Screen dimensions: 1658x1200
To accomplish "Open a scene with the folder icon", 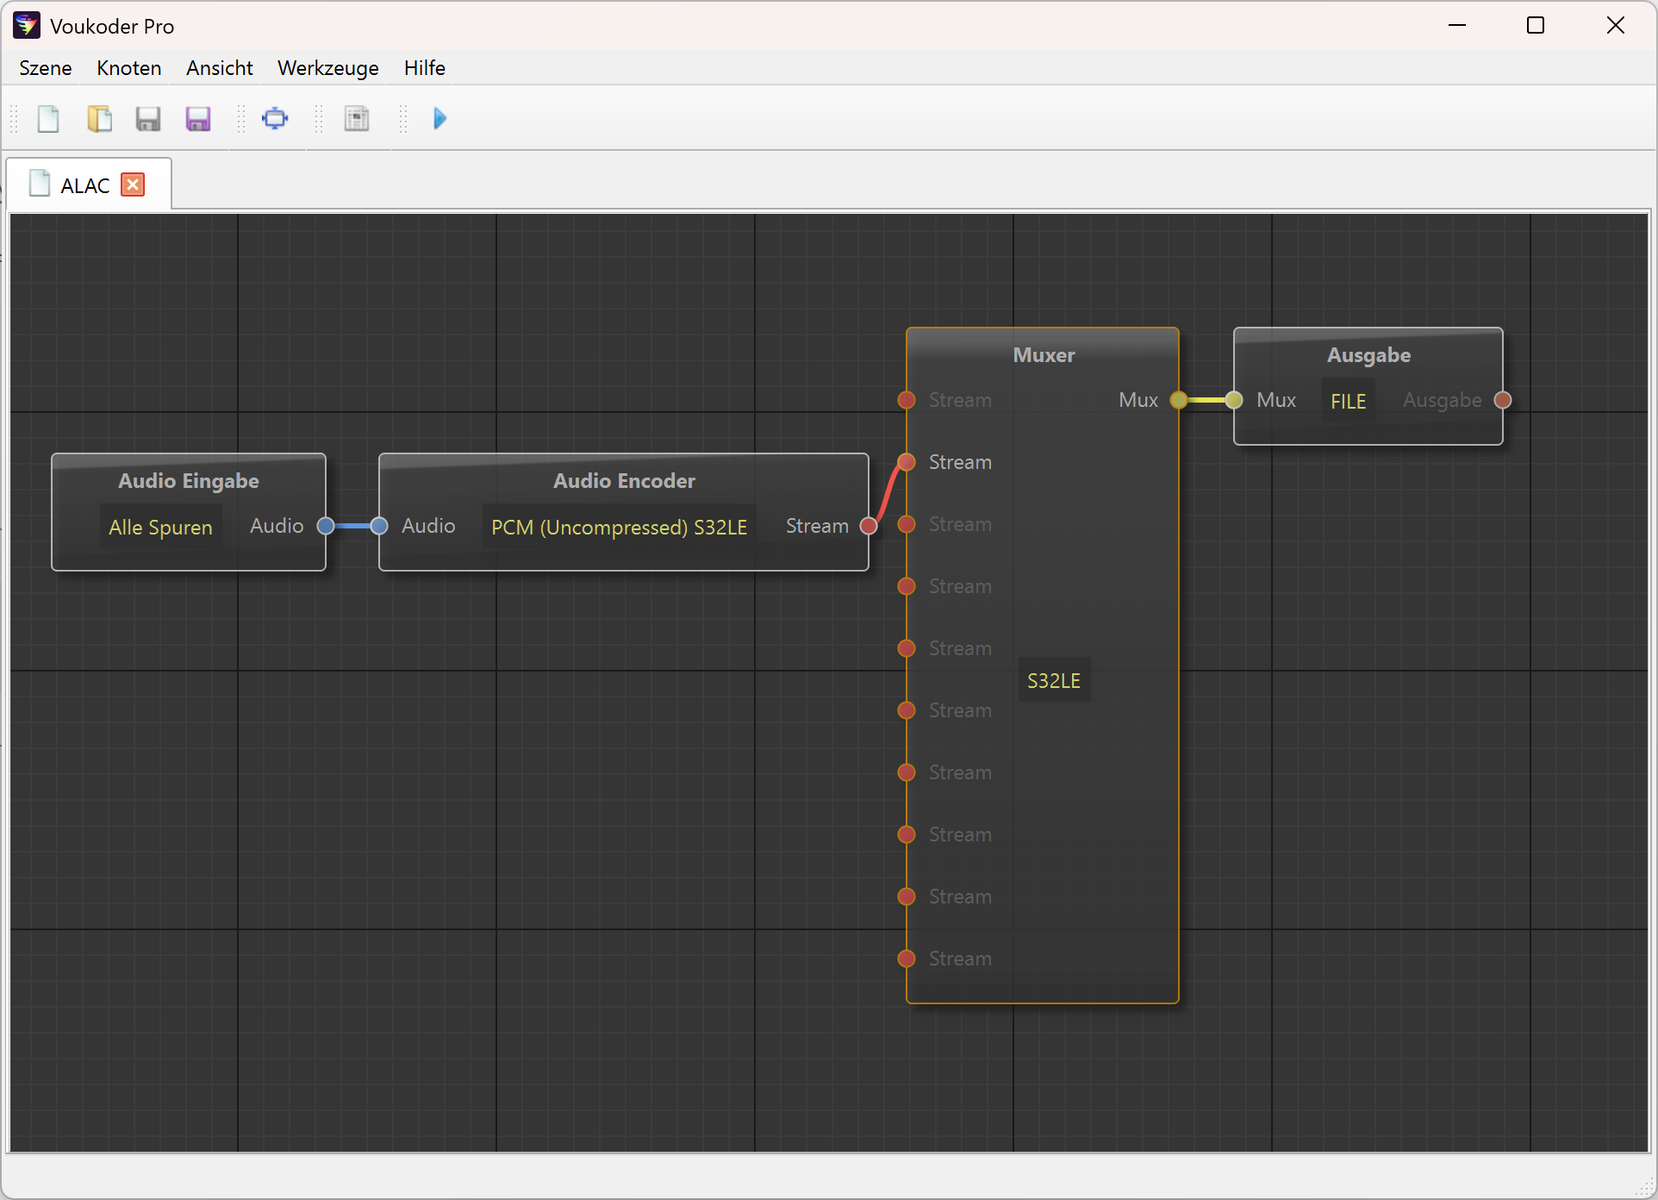I will click(x=99, y=119).
